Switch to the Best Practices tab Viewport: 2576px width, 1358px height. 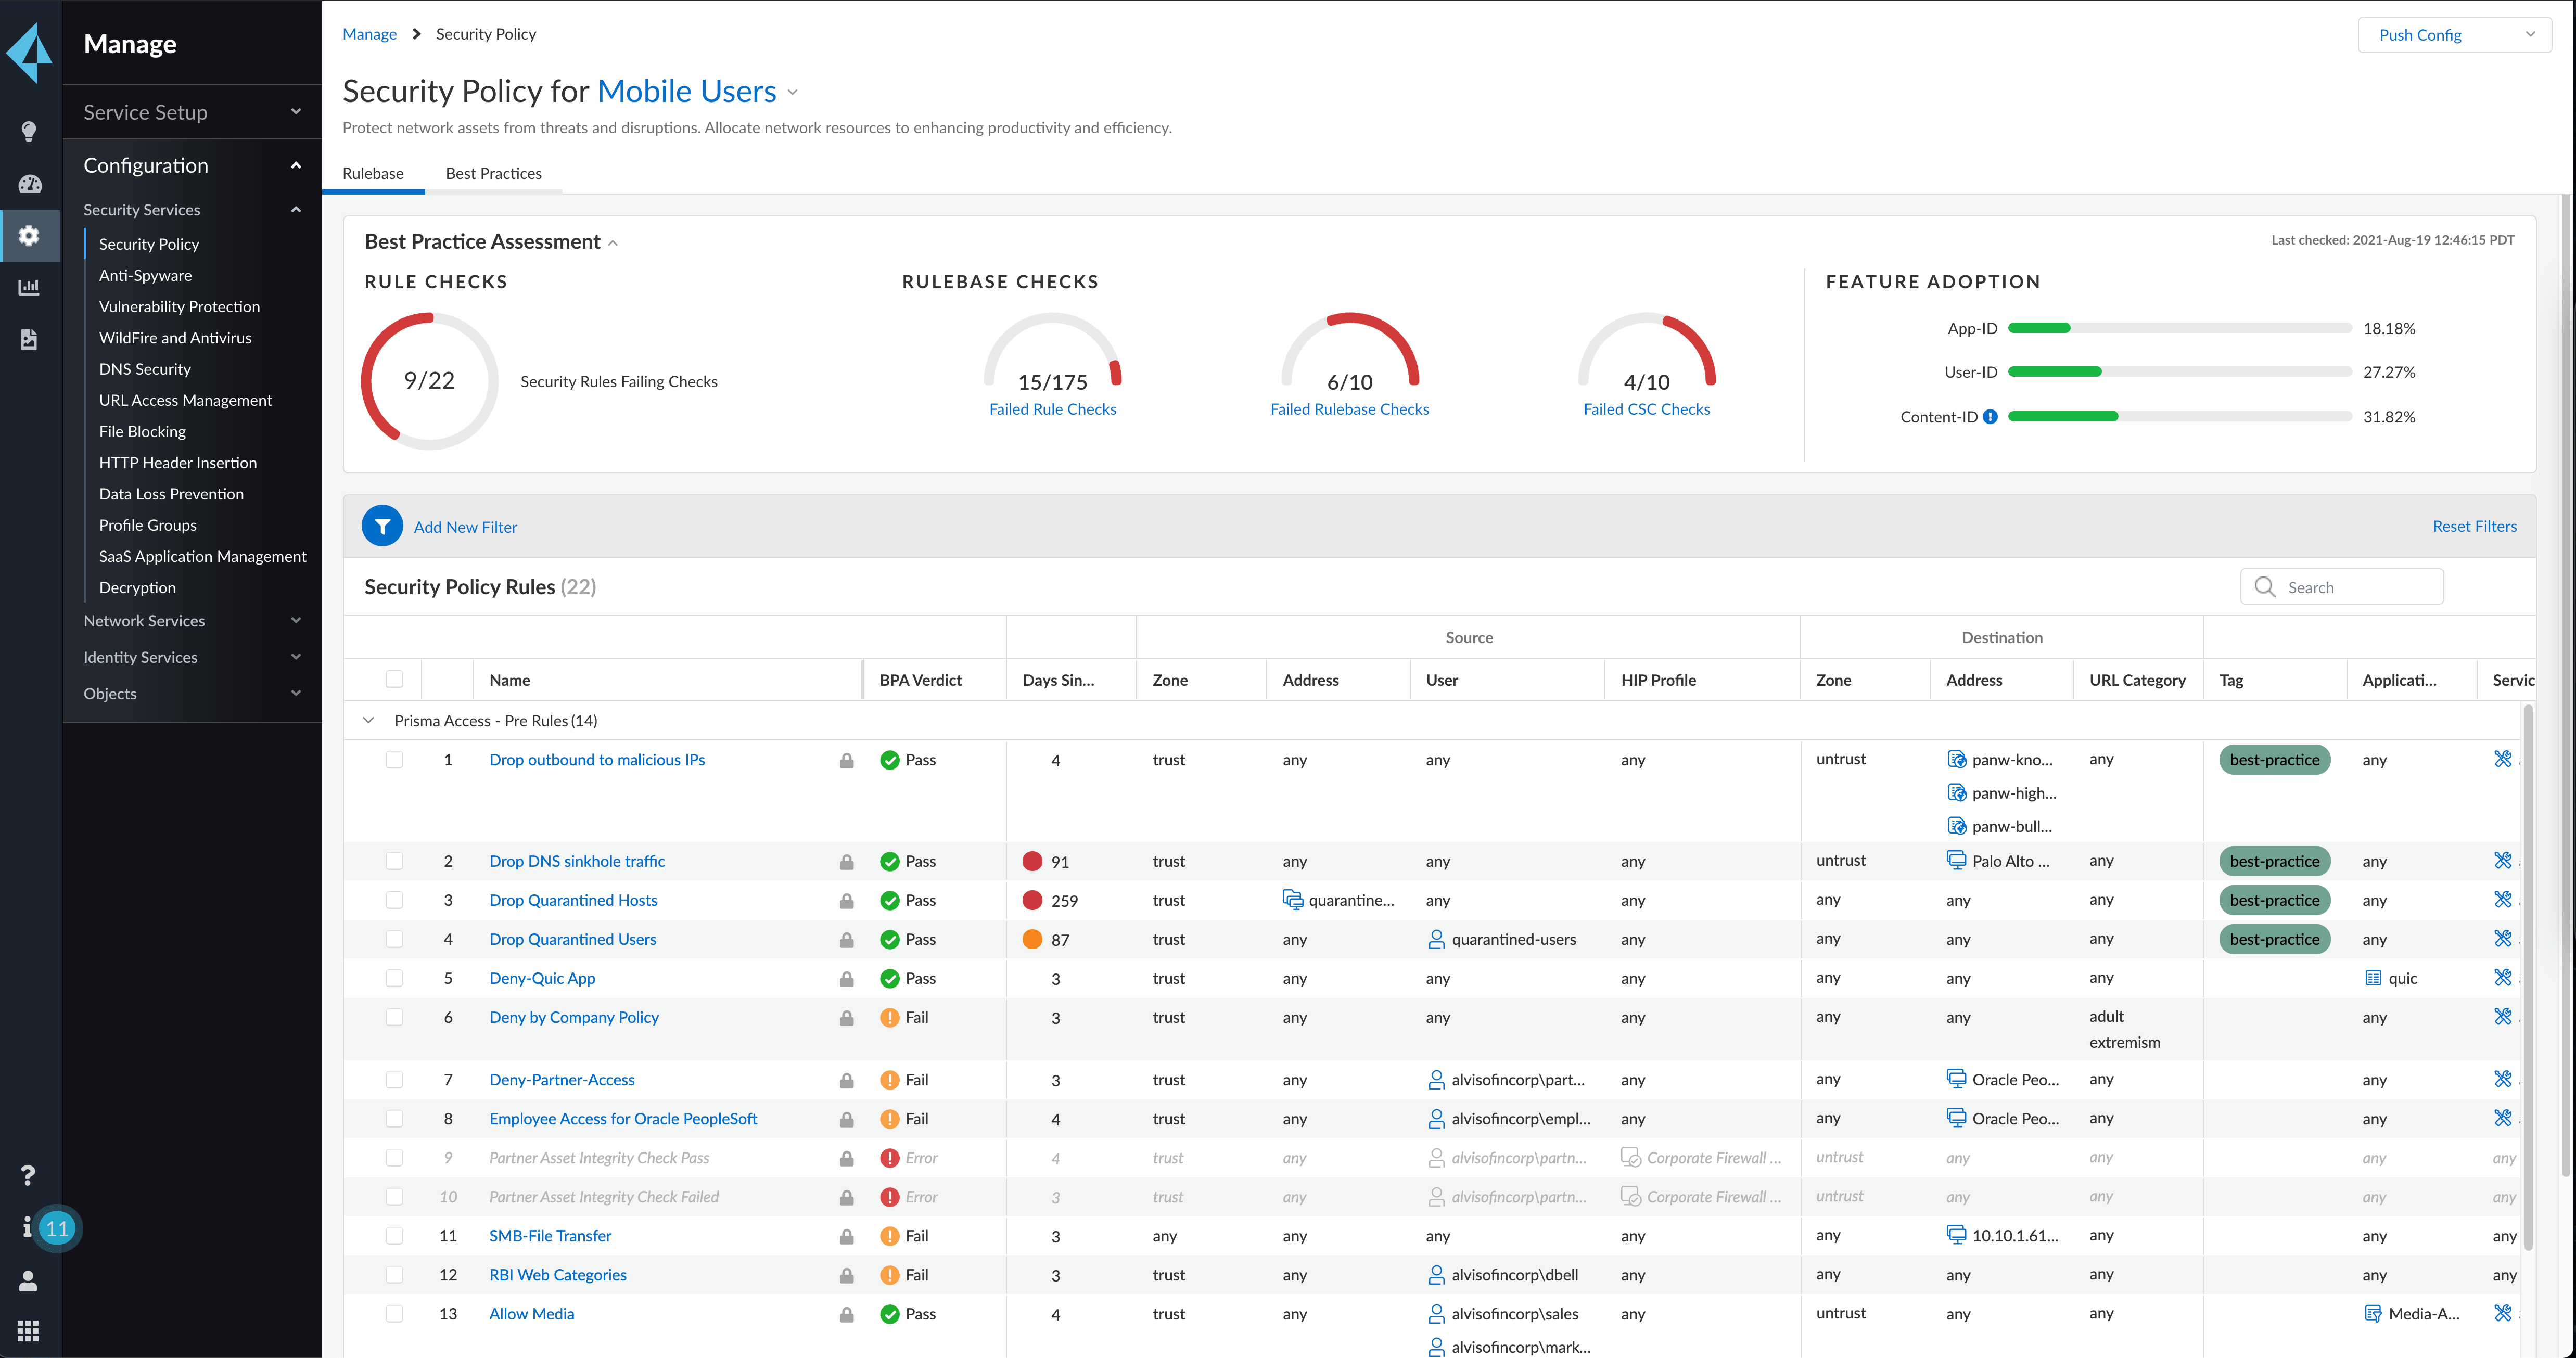point(493,173)
